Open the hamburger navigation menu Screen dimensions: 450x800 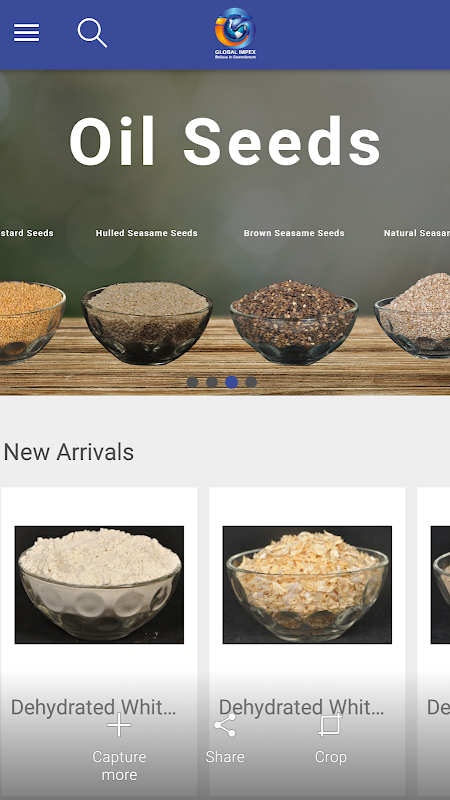27,33
